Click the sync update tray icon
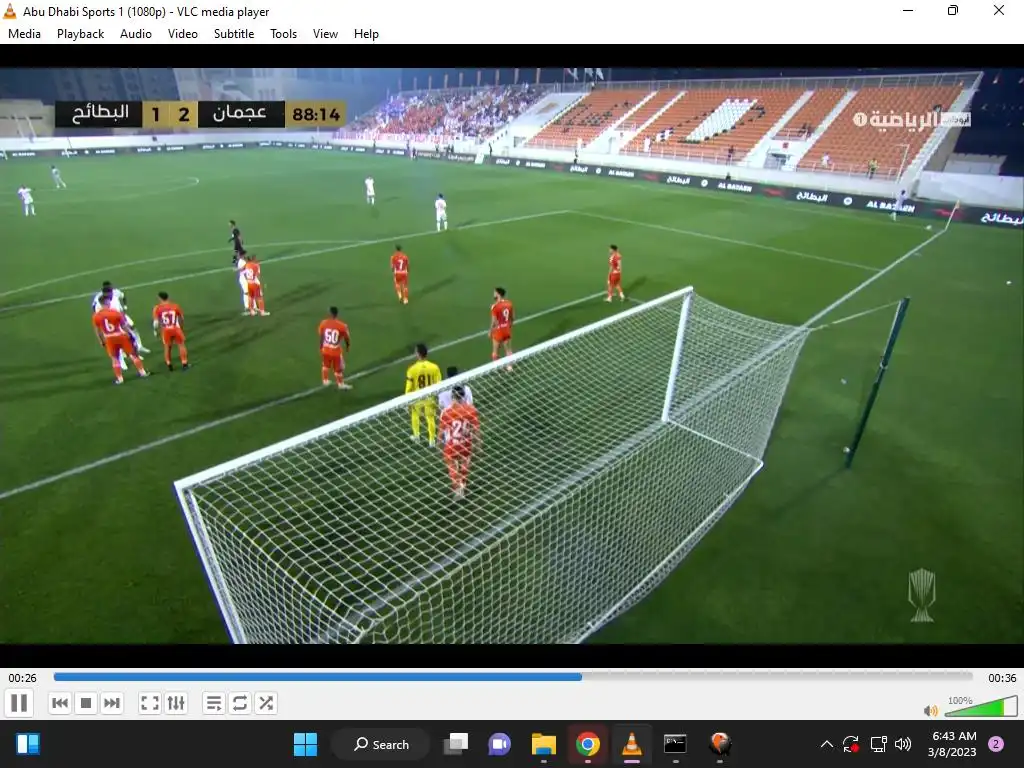Screen dimensions: 1024x768 pos(850,744)
